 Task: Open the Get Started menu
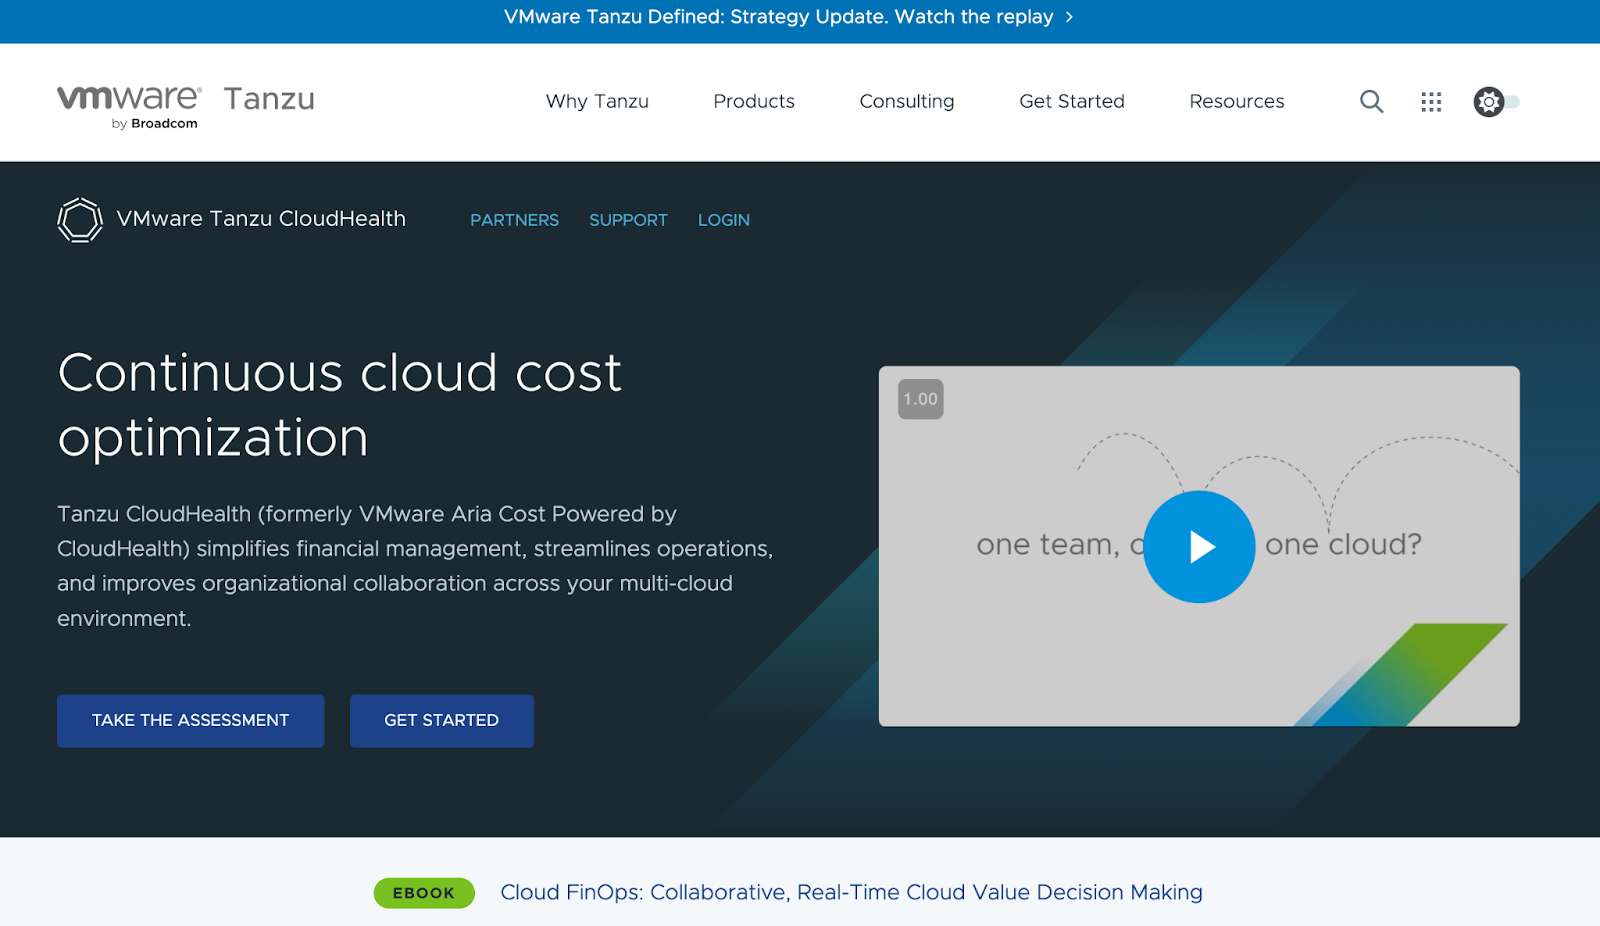pos(1072,101)
